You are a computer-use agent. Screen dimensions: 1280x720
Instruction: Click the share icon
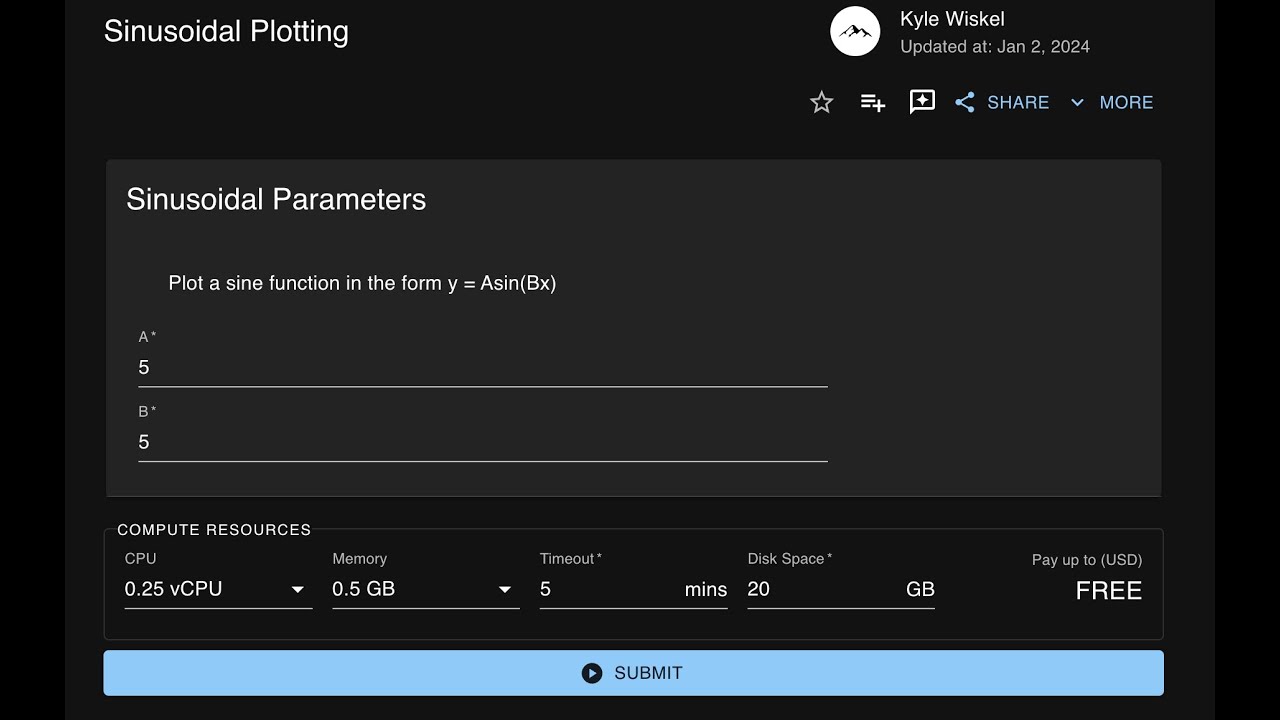point(965,102)
